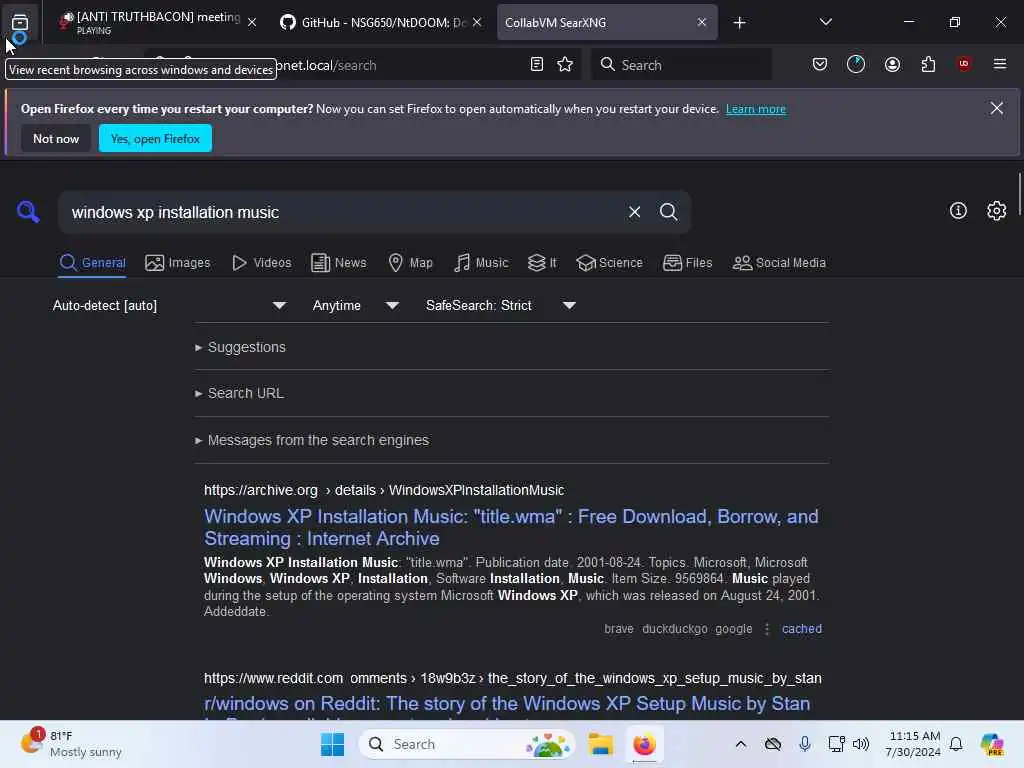This screenshot has width=1024, height=768.
Task: Open SafeSearch Strict dropdown
Action: click(500, 305)
